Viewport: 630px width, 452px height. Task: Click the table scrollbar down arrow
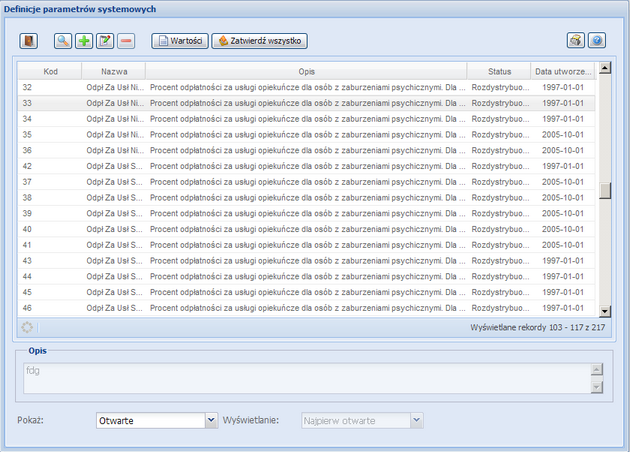coord(605,311)
